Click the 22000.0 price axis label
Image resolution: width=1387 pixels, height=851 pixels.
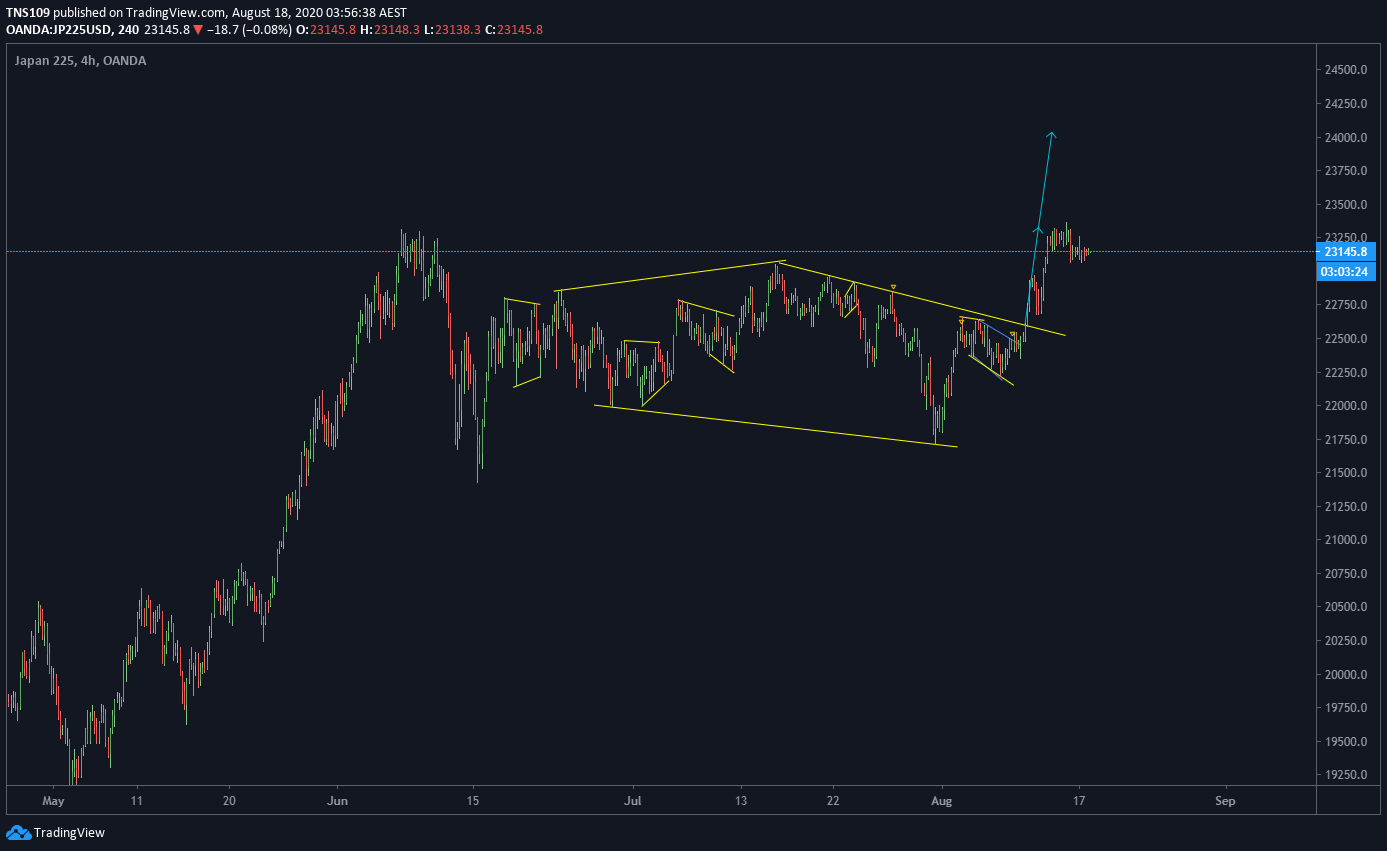[x=1347, y=406]
